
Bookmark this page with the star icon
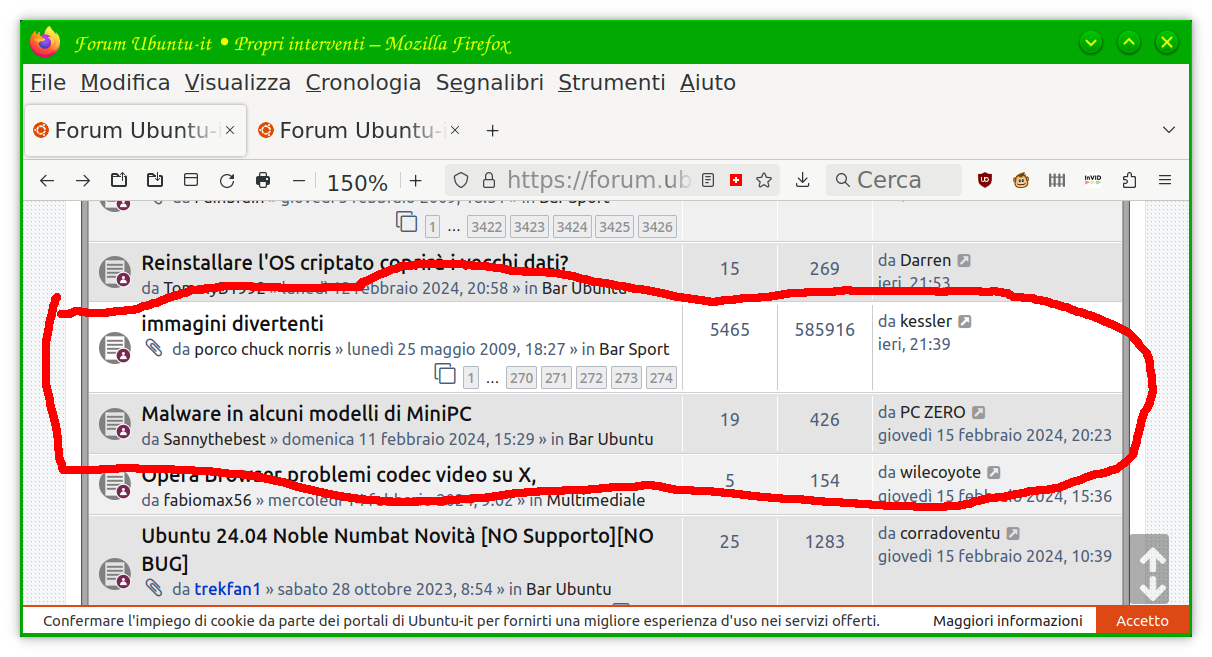coord(764,181)
